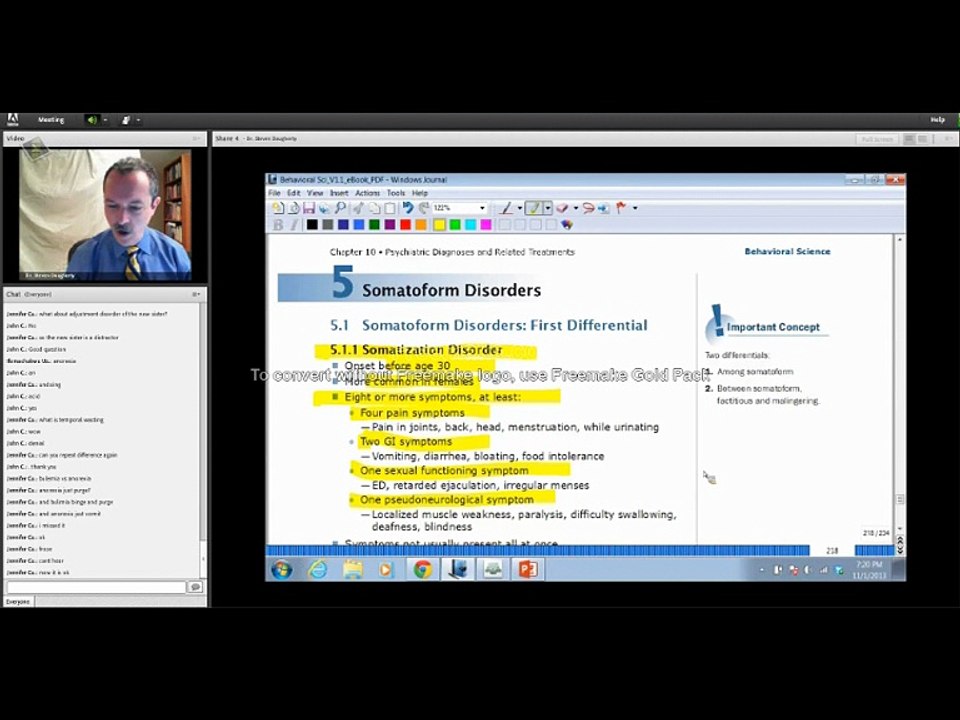
Task: Pick the green dark color swatch
Action: pos(374,225)
